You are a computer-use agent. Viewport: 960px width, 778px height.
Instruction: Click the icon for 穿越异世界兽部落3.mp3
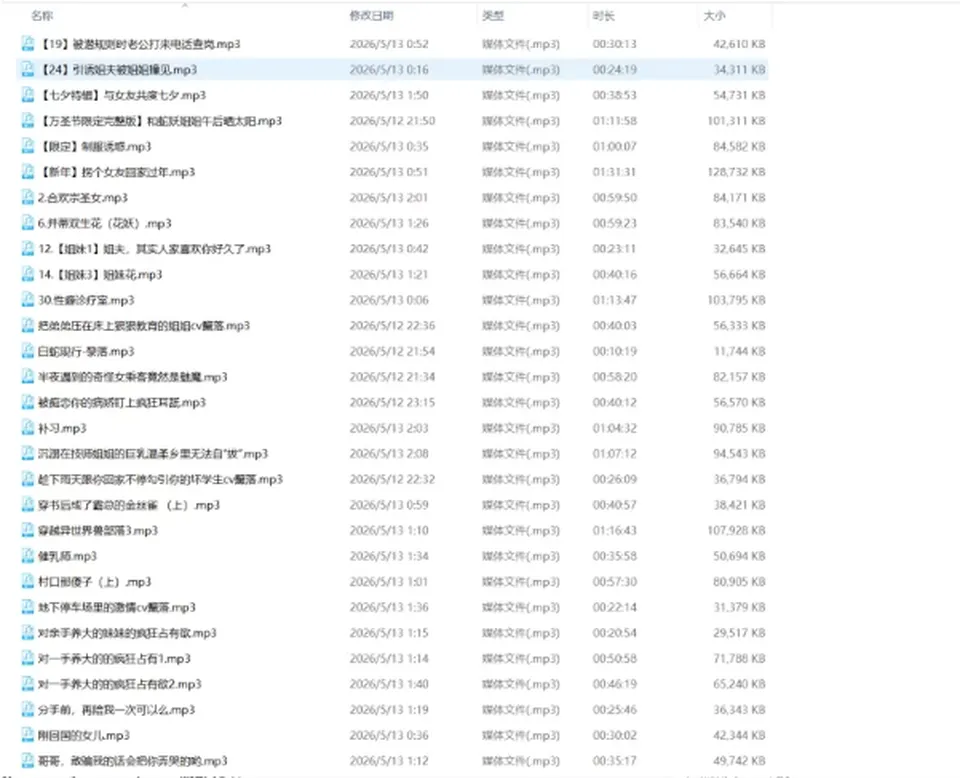pos(28,530)
